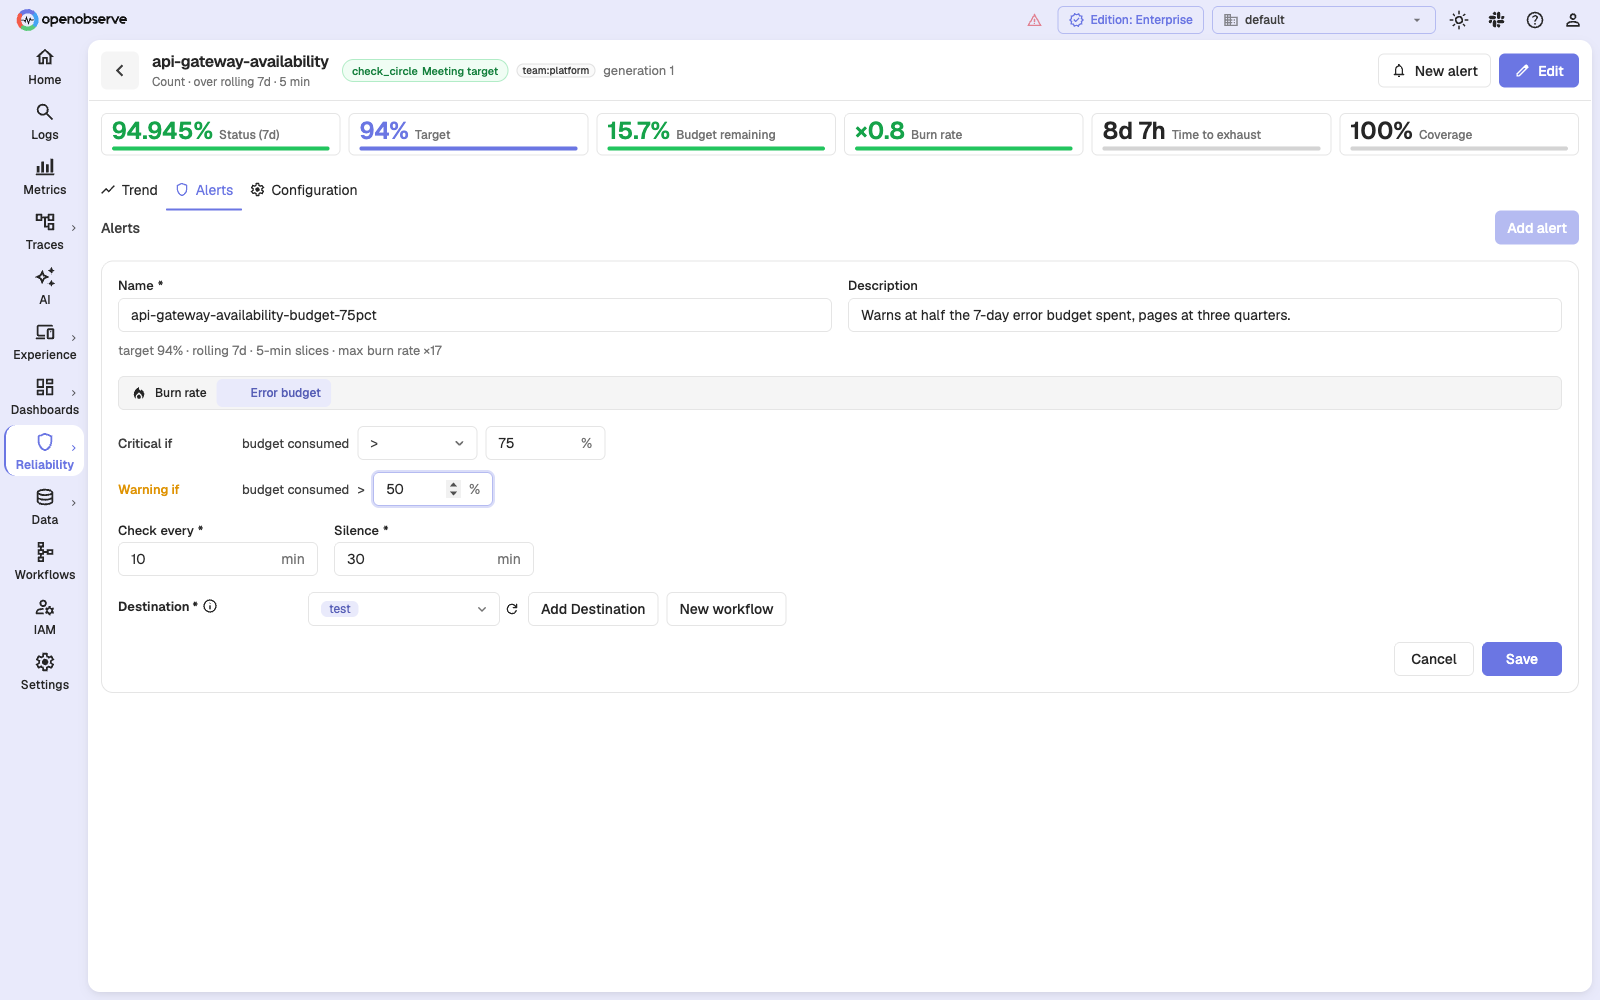Click the Edit button

tap(1538, 71)
